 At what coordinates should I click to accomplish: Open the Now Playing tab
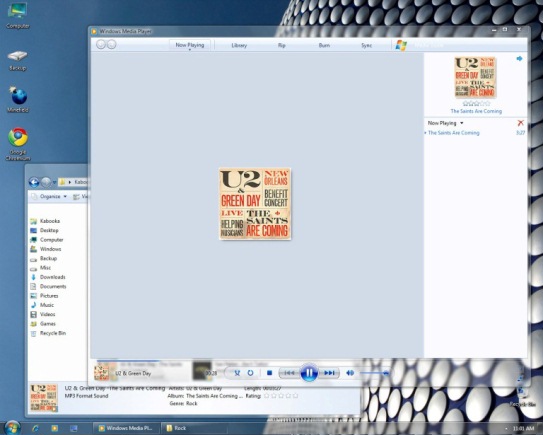point(189,45)
